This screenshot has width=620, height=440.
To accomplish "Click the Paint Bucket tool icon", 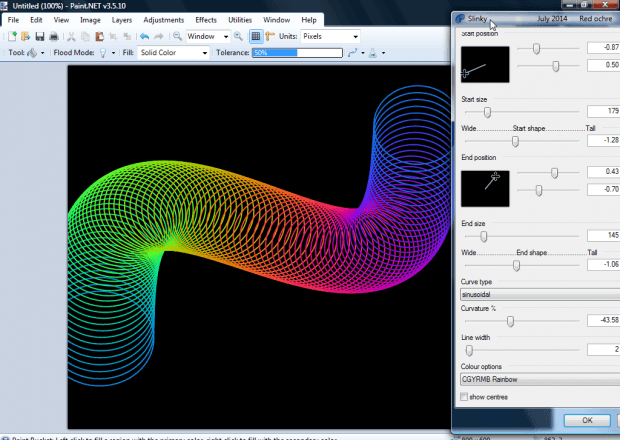I will pos(33,52).
